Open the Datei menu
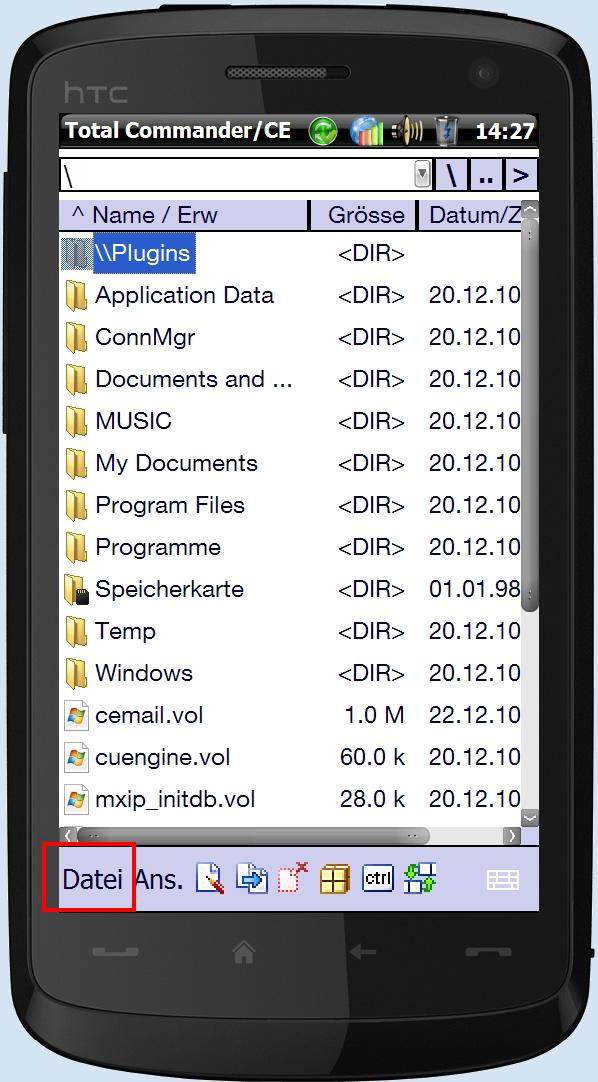This screenshot has height=1082, width=598. point(92,880)
